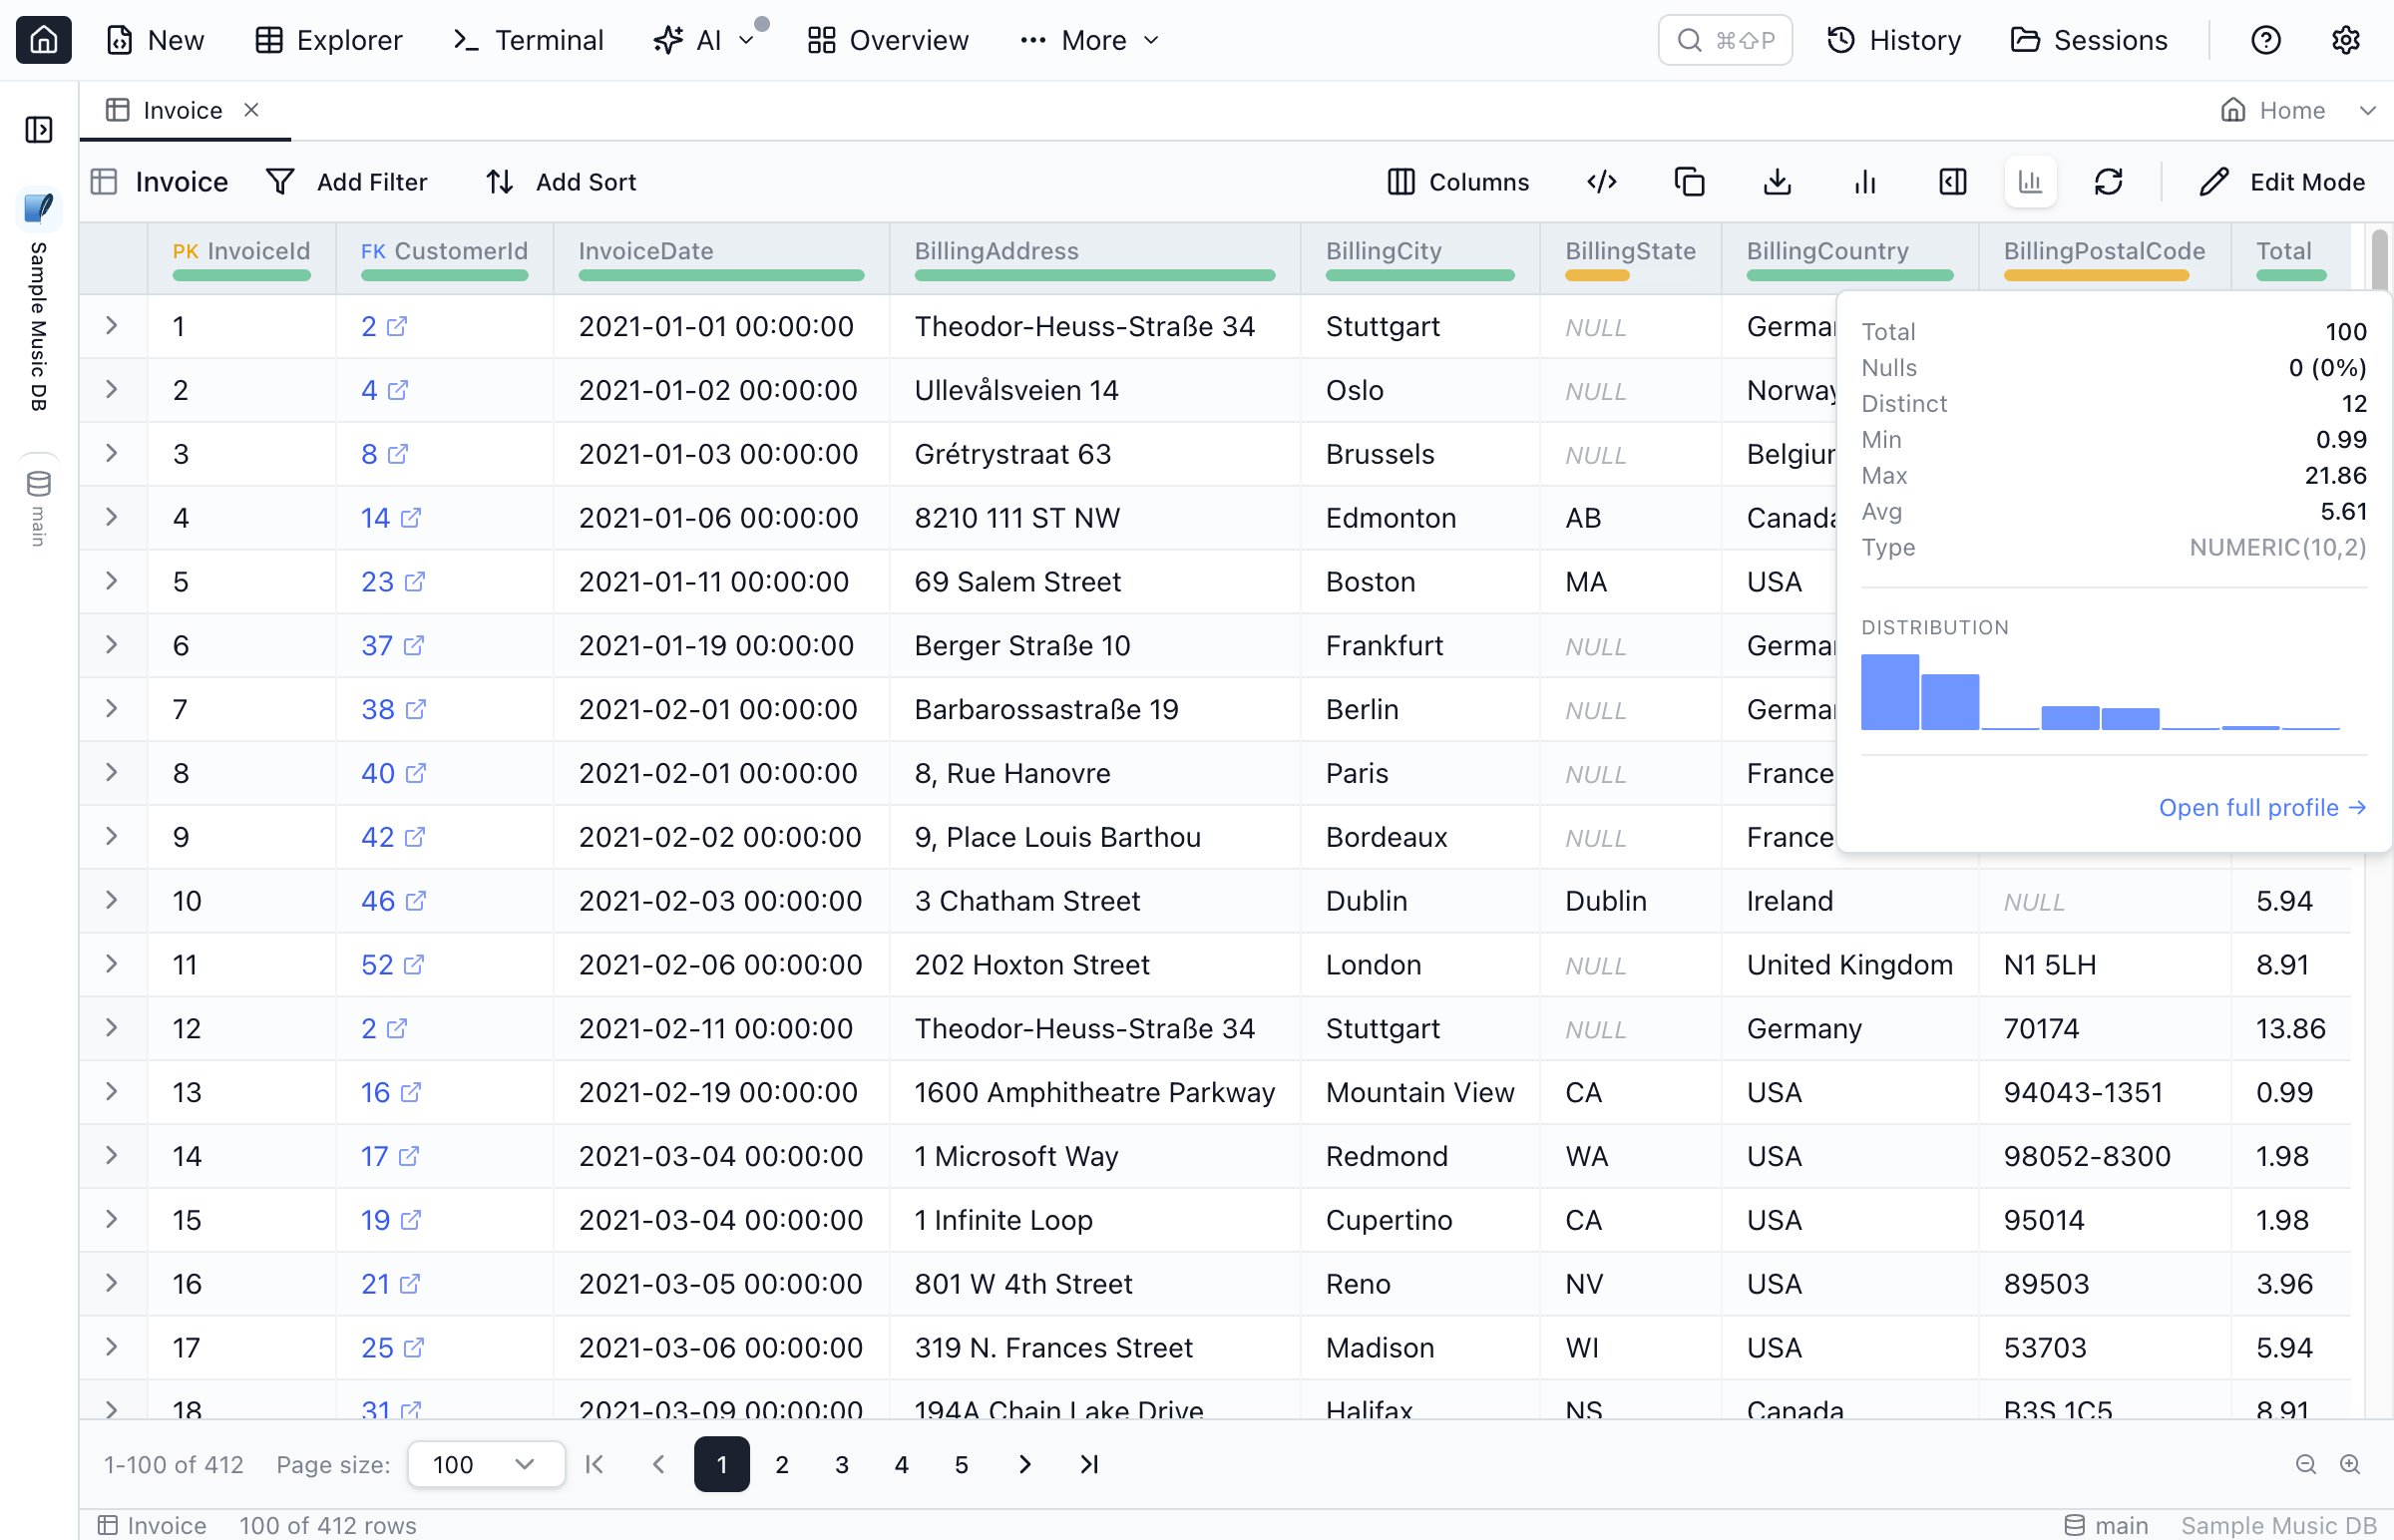
Task: Go to page 3
Action: [842, 1465]
